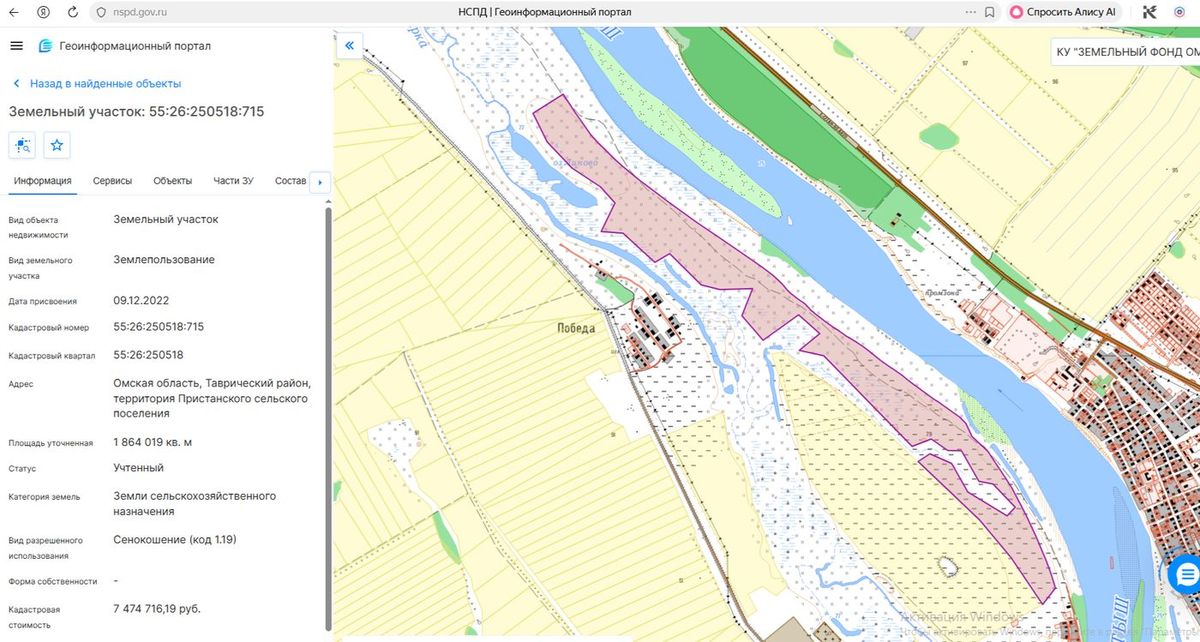Click the parcel title Земельный участок: 55:26:250518:715

(x=137, y=112)
